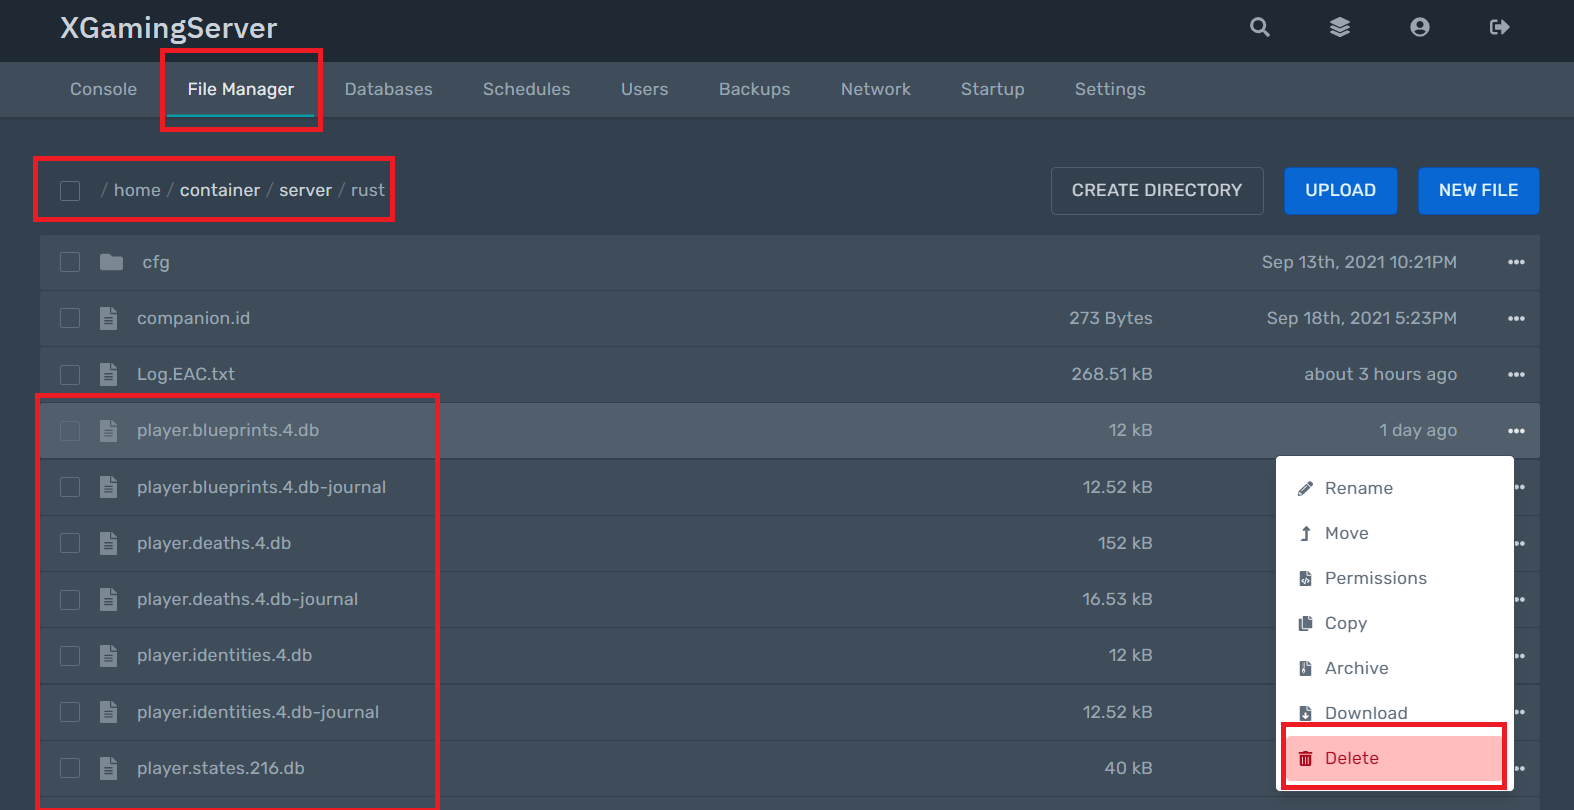The image size is (1574, 810).
Task: Navigate to home in breadcrumb
Action: point(137,190)
